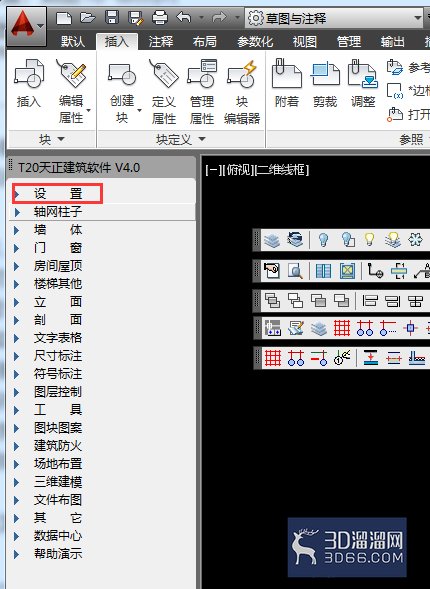Toggle the yellow bulb over layers icon
This screenshot has height=589, width=430.
click(x=393, y=240)
